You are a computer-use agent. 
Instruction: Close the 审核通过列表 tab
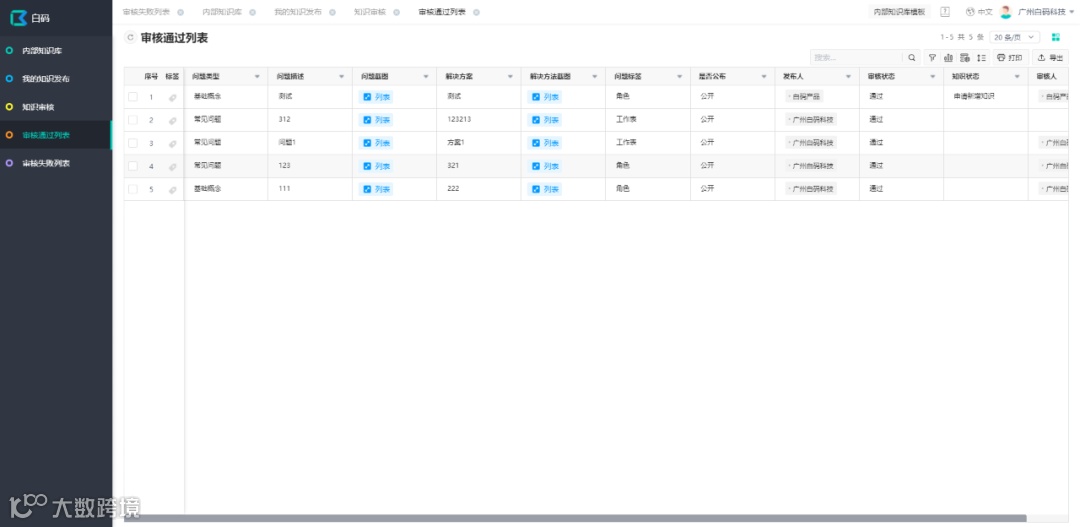(x=476, y=12)
